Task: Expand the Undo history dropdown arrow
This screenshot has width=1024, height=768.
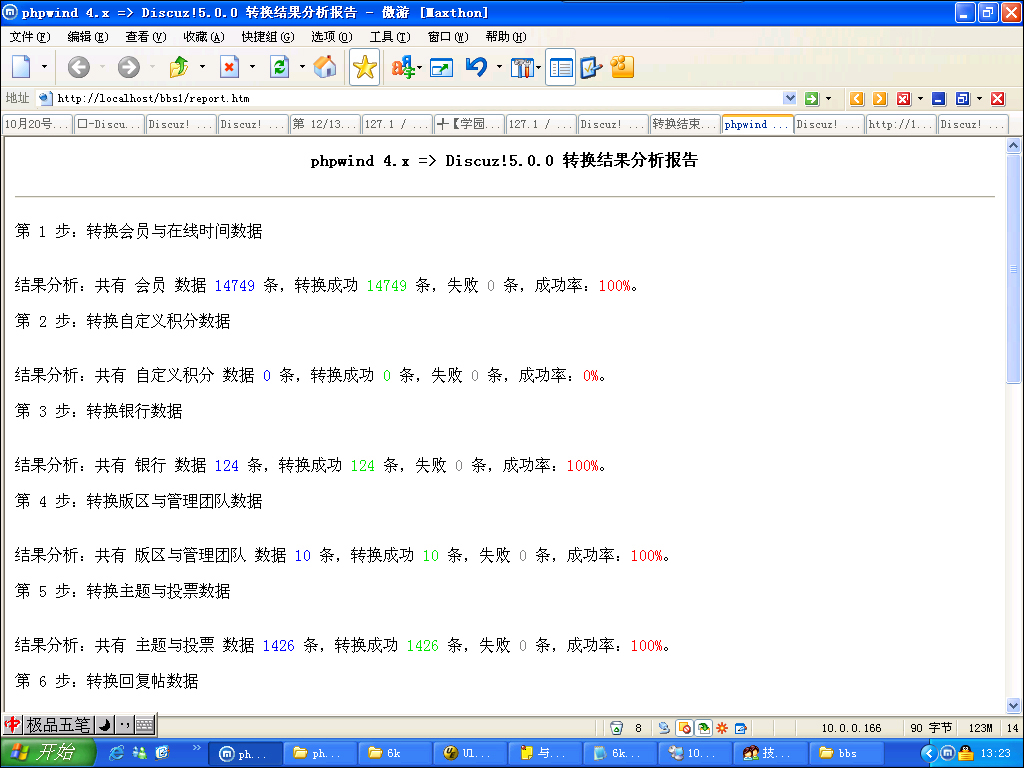Action: coord(500,67)
